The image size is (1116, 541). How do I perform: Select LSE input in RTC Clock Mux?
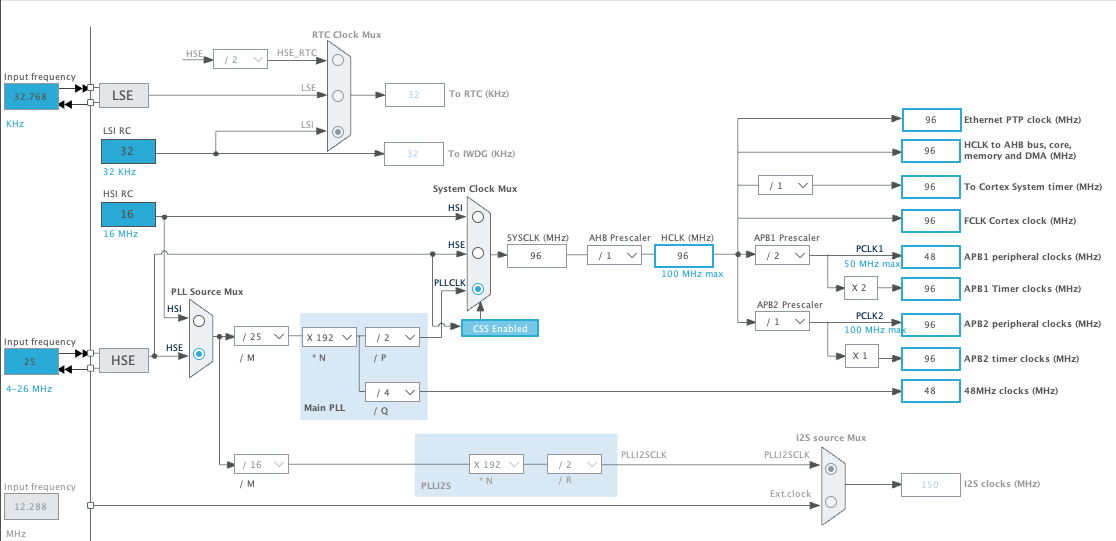click(x=338, y=95)
